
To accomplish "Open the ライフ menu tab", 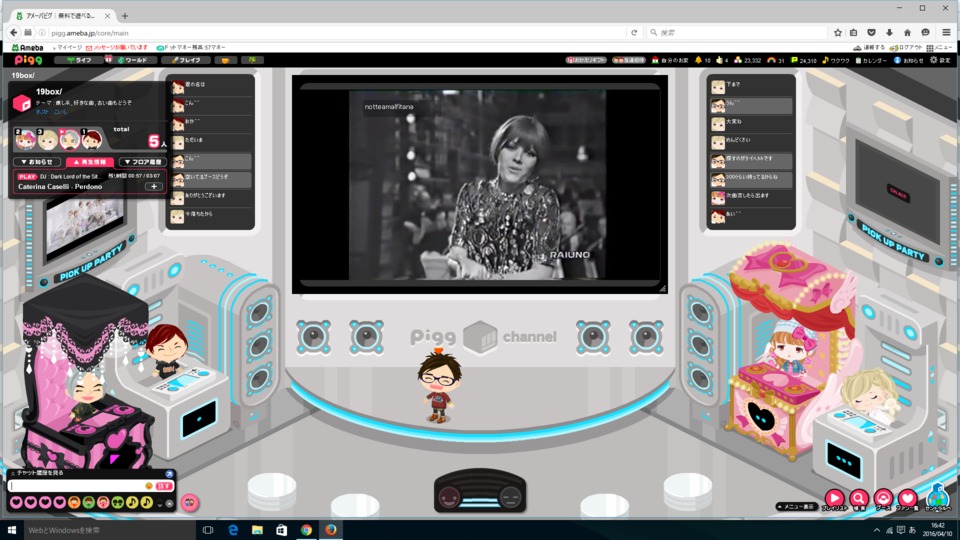I will click(x=80, y=60).
